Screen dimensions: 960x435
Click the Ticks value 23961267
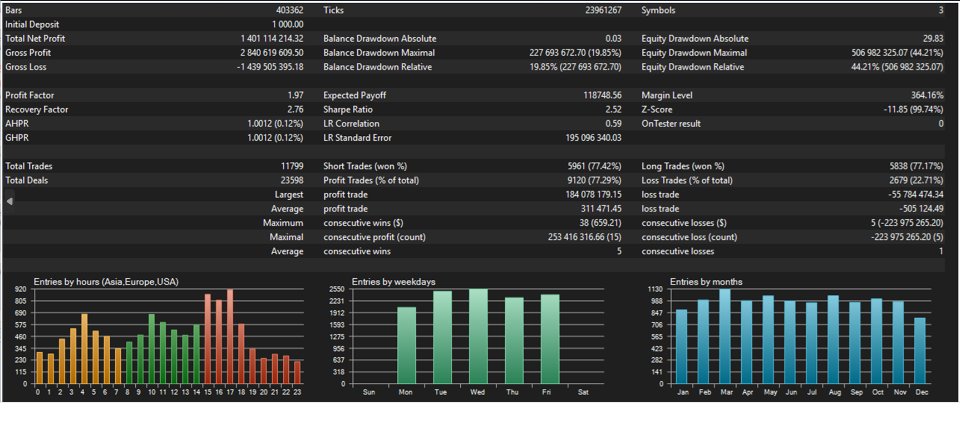pyautogui.click(x=603, y=10)
